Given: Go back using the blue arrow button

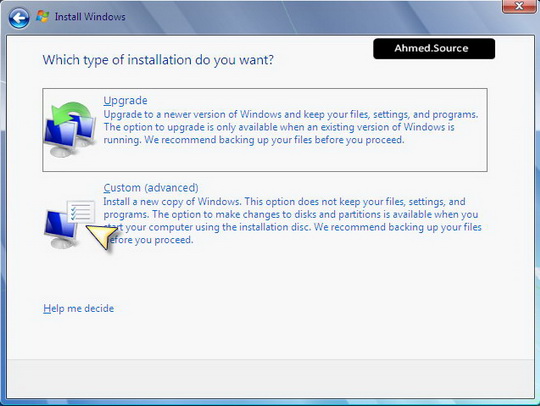Looking at the screenshot, I should (x=19, y=18).
